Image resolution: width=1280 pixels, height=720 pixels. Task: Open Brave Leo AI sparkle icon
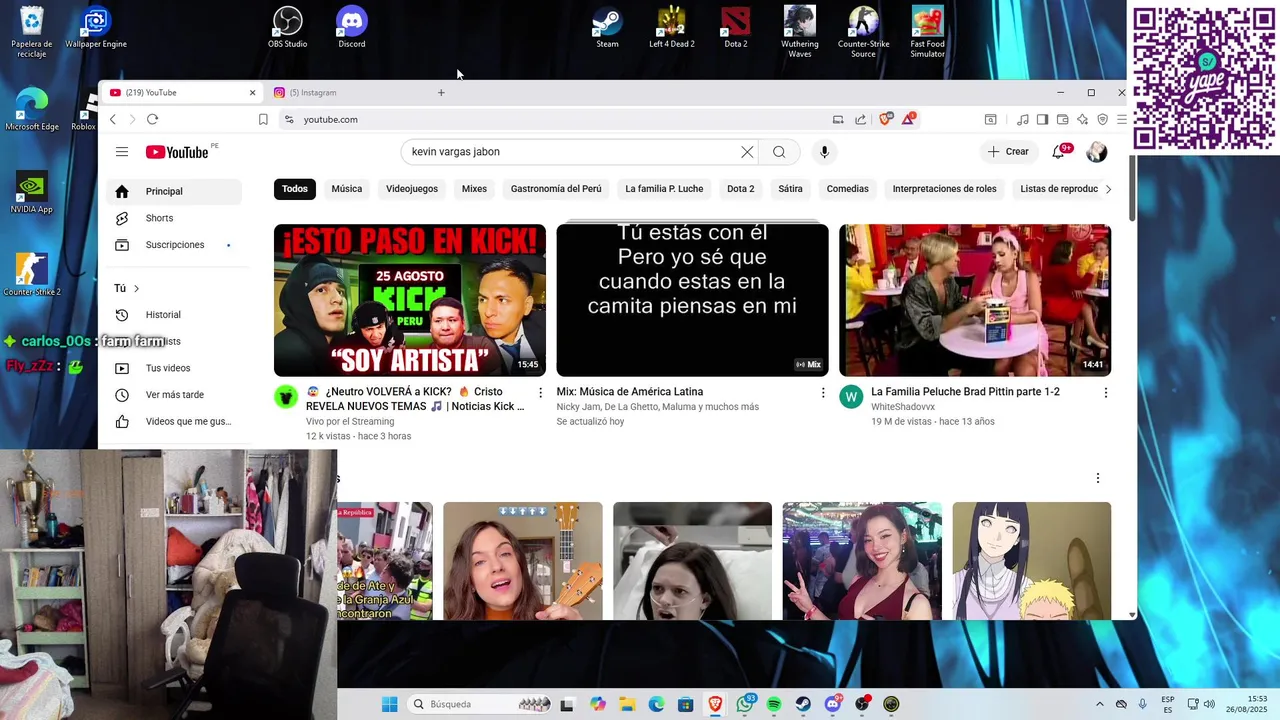(x=1082, y=119)
